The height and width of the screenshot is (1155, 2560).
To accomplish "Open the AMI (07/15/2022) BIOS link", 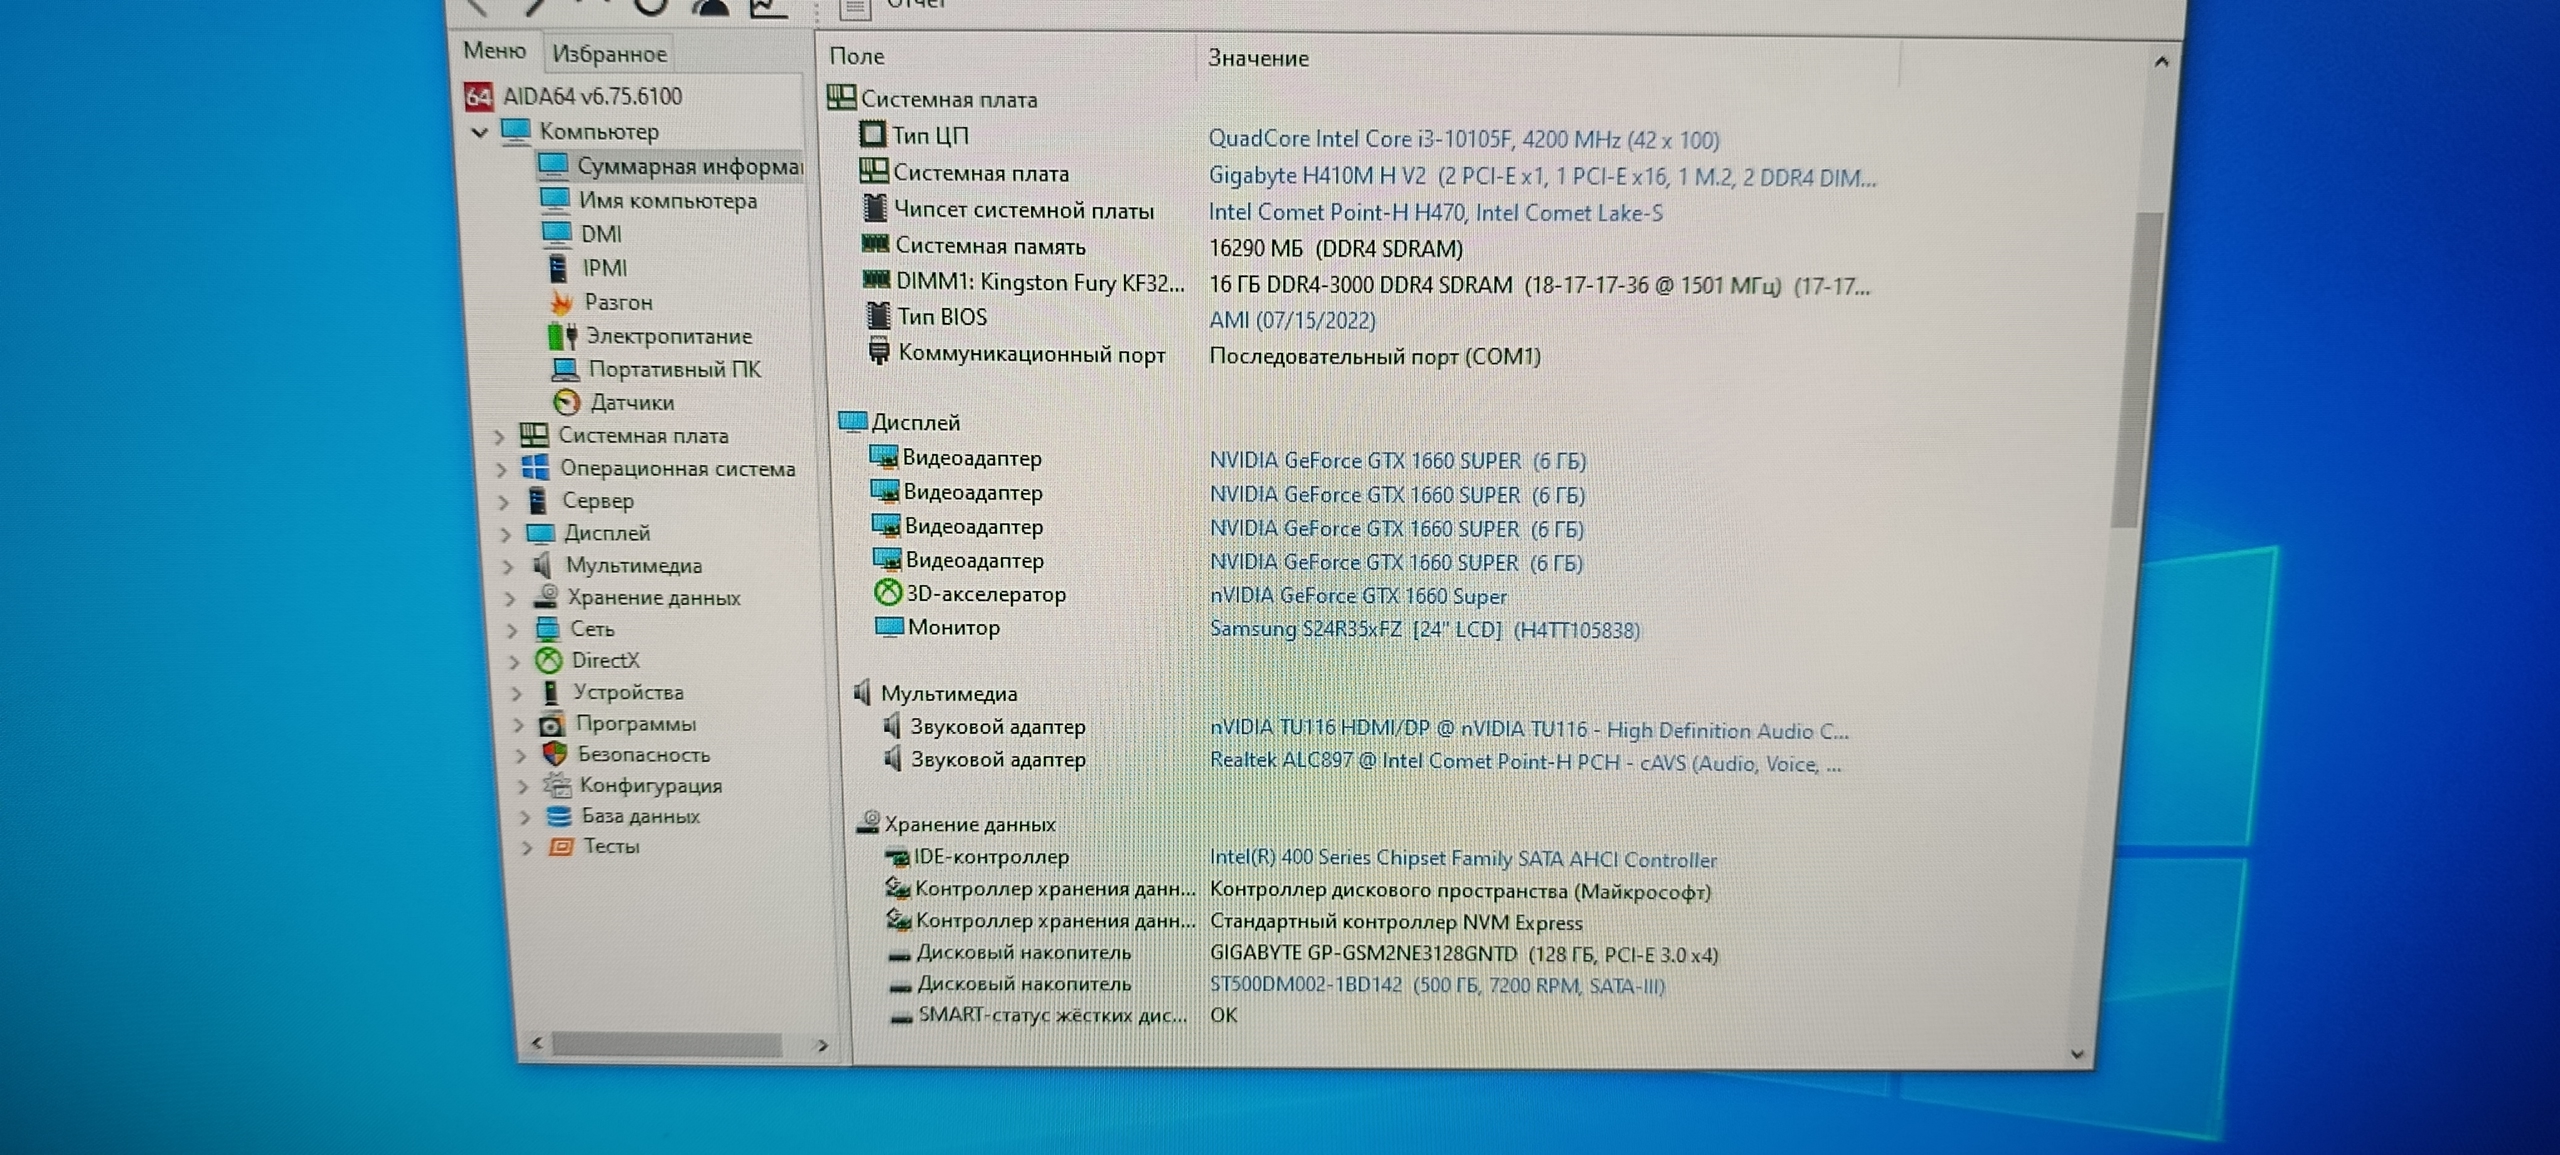I will coord(1292,320).
